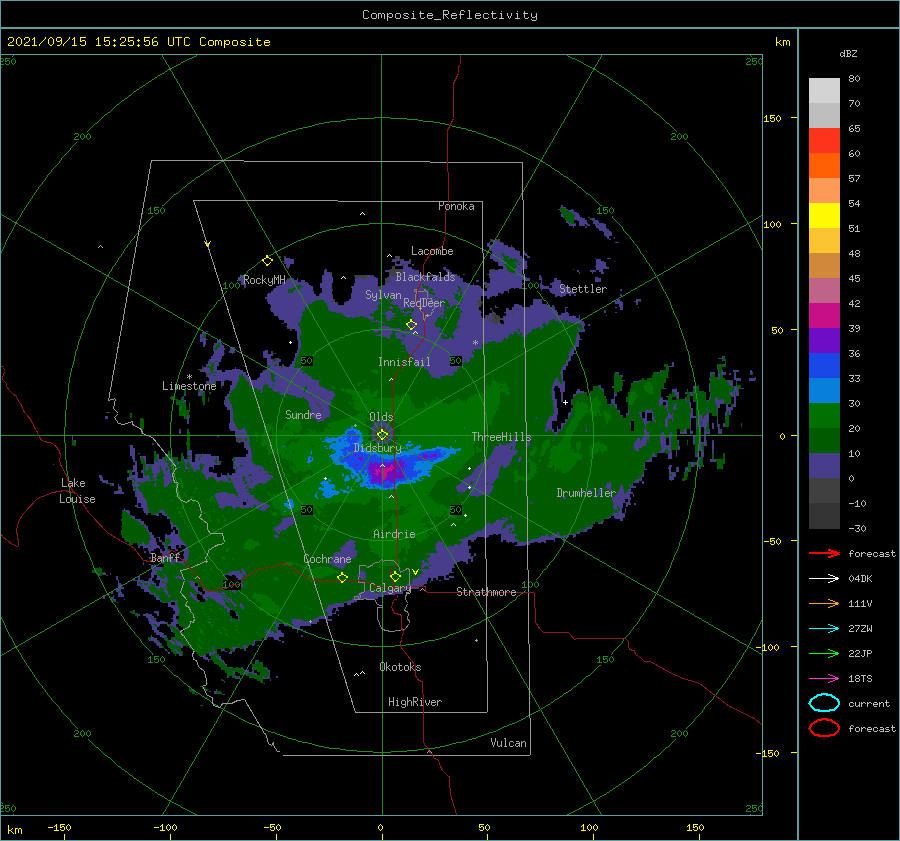Click the Didsbury city label

click(x=378, y=448)
